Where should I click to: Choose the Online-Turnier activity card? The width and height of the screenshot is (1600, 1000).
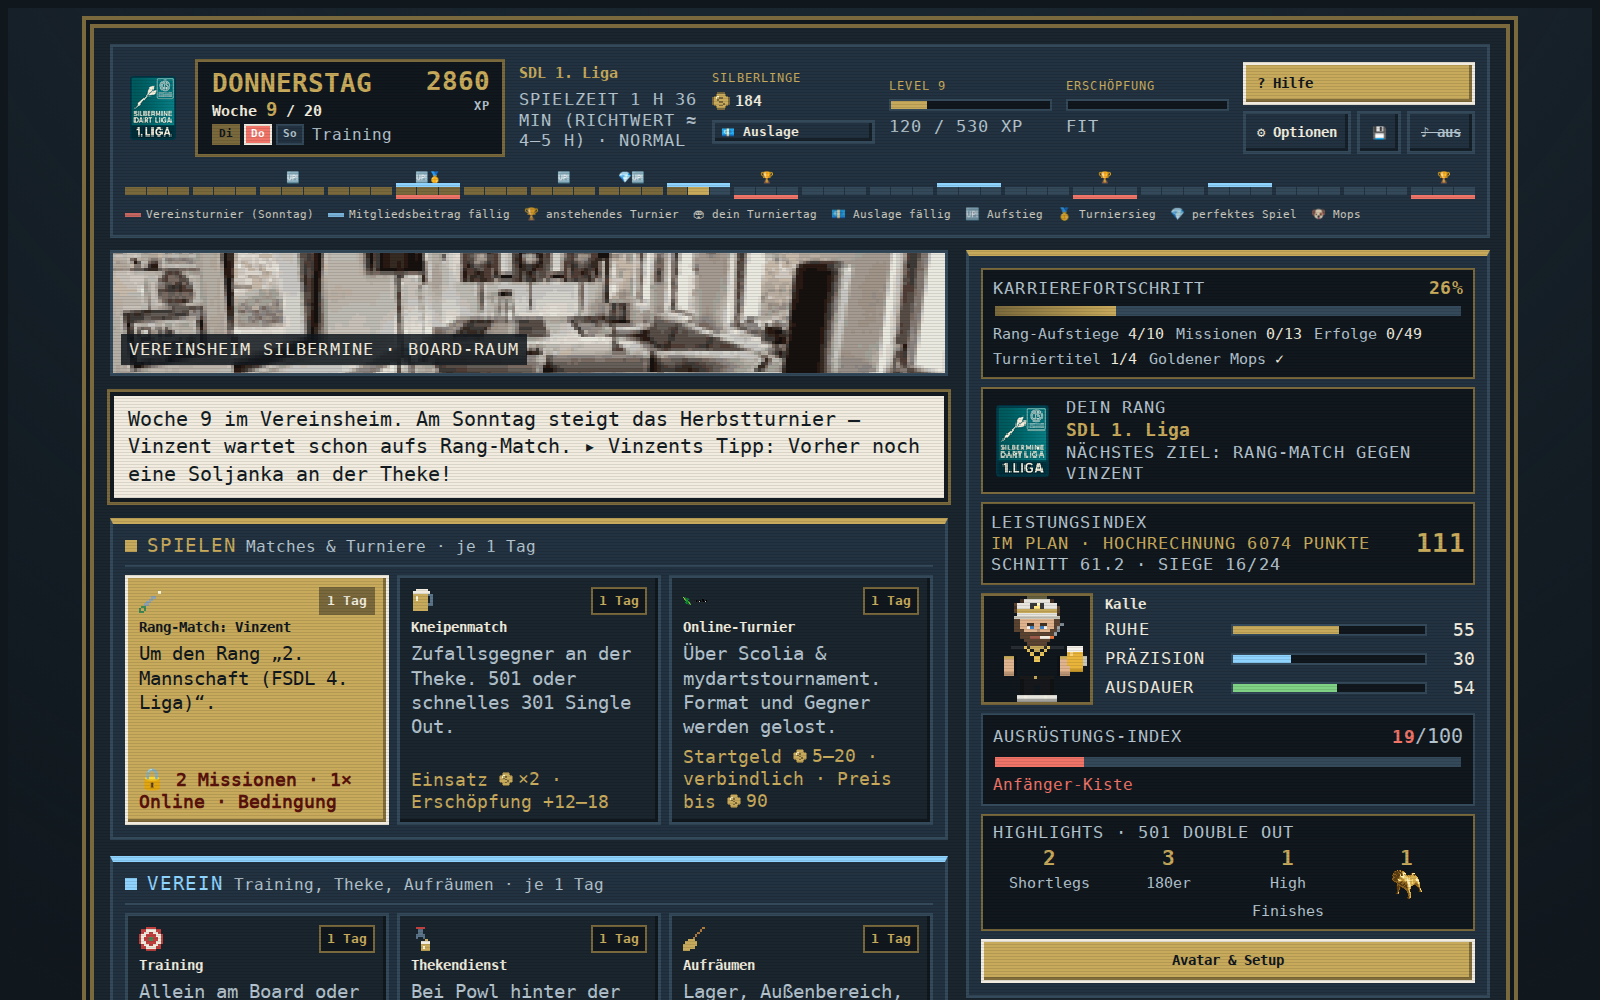tap(801, 700)
